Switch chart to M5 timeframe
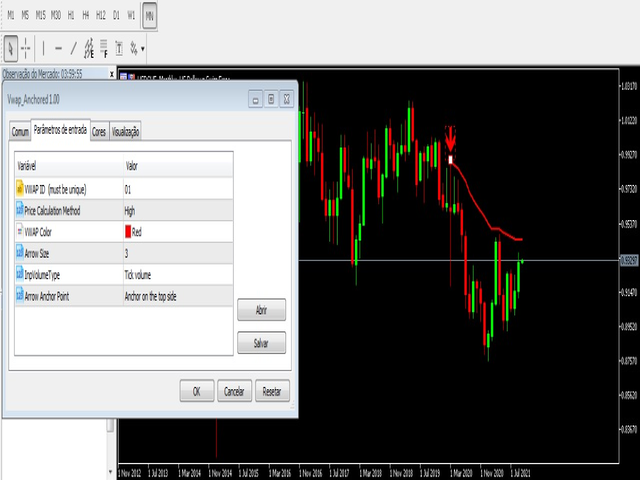 click(25, 16)
